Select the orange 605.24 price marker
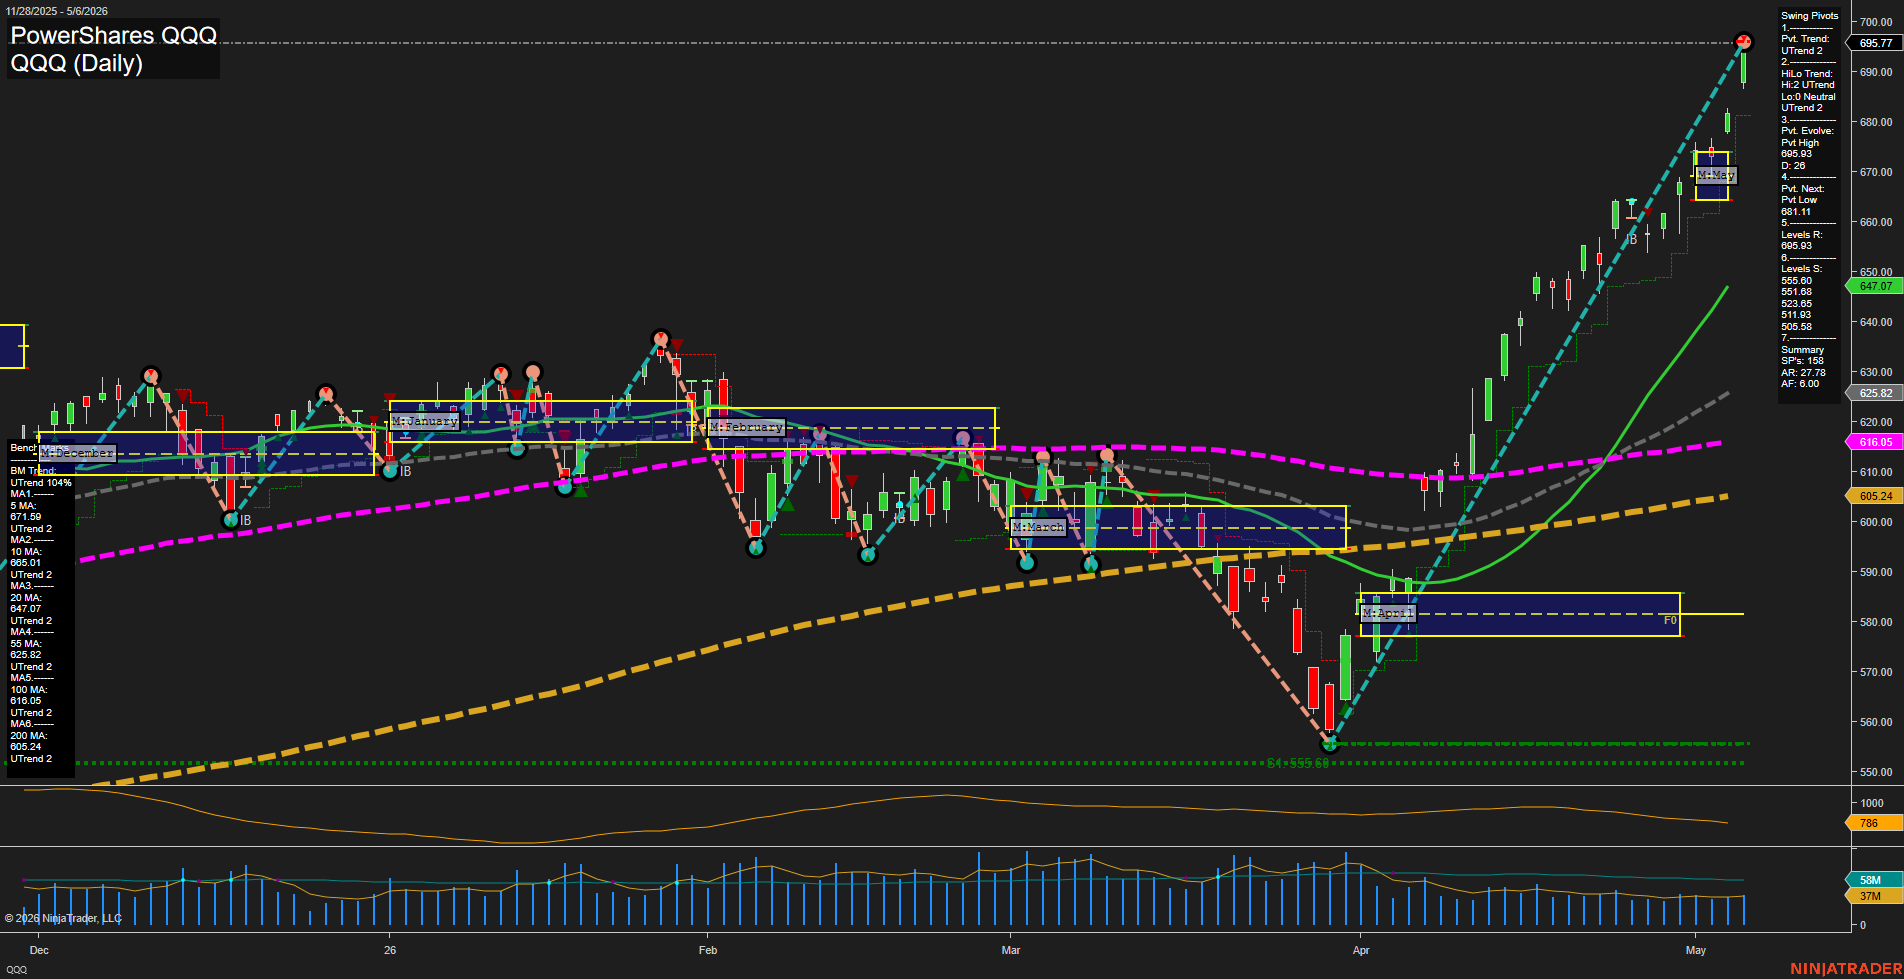Image resolution: width=1904 pixels, height=979 pixels. point(1875,496)
